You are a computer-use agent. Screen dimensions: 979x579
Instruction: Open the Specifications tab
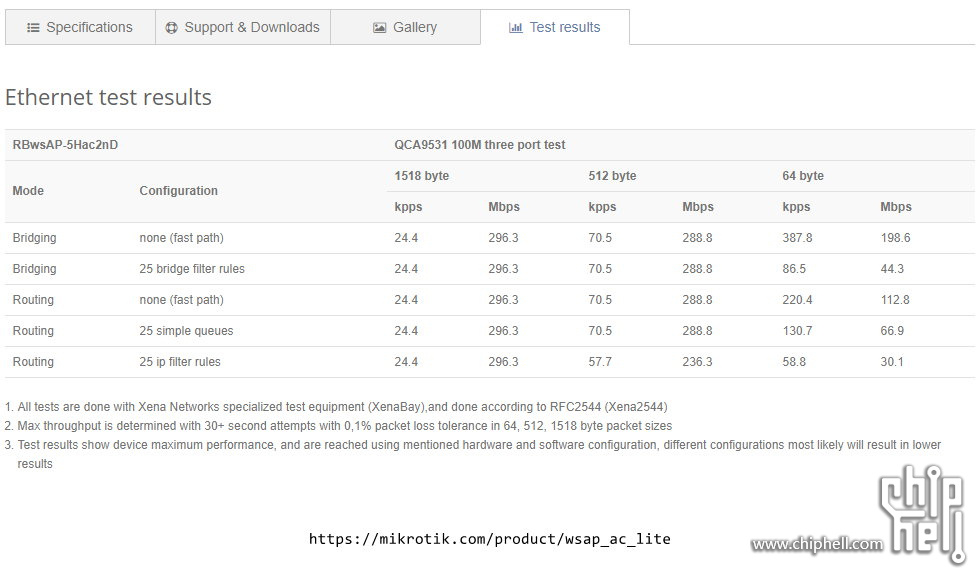(x=81, y=27)
